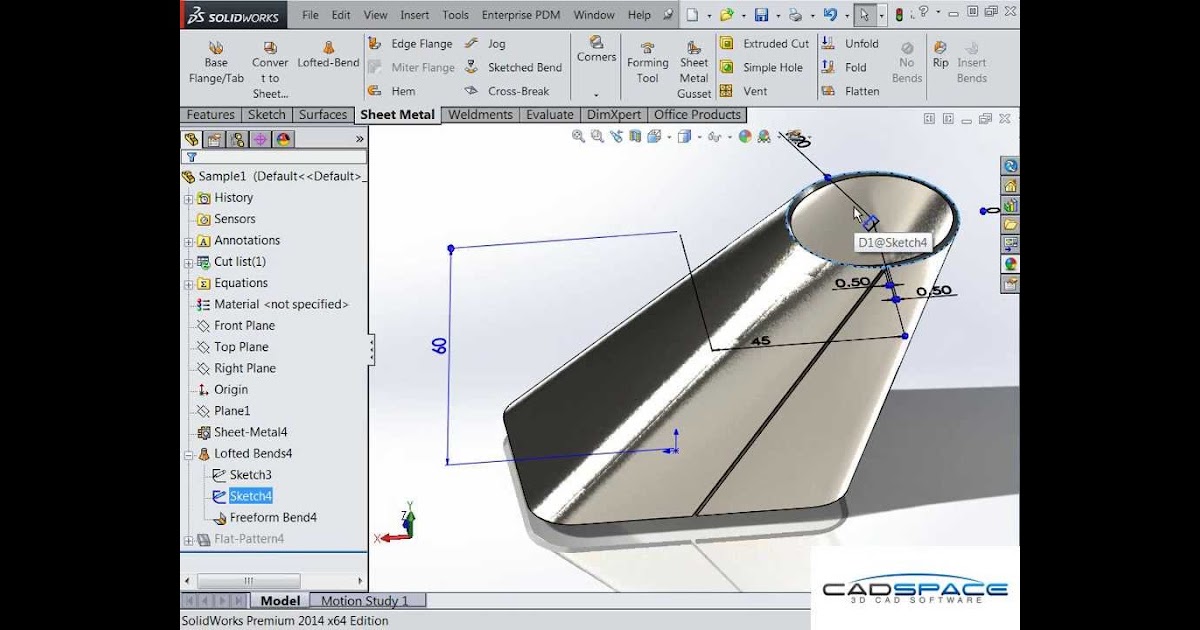The height and width of the screenshot is (630, 1200).
Task: Click the Simple Hole tool
Action: 761,67
